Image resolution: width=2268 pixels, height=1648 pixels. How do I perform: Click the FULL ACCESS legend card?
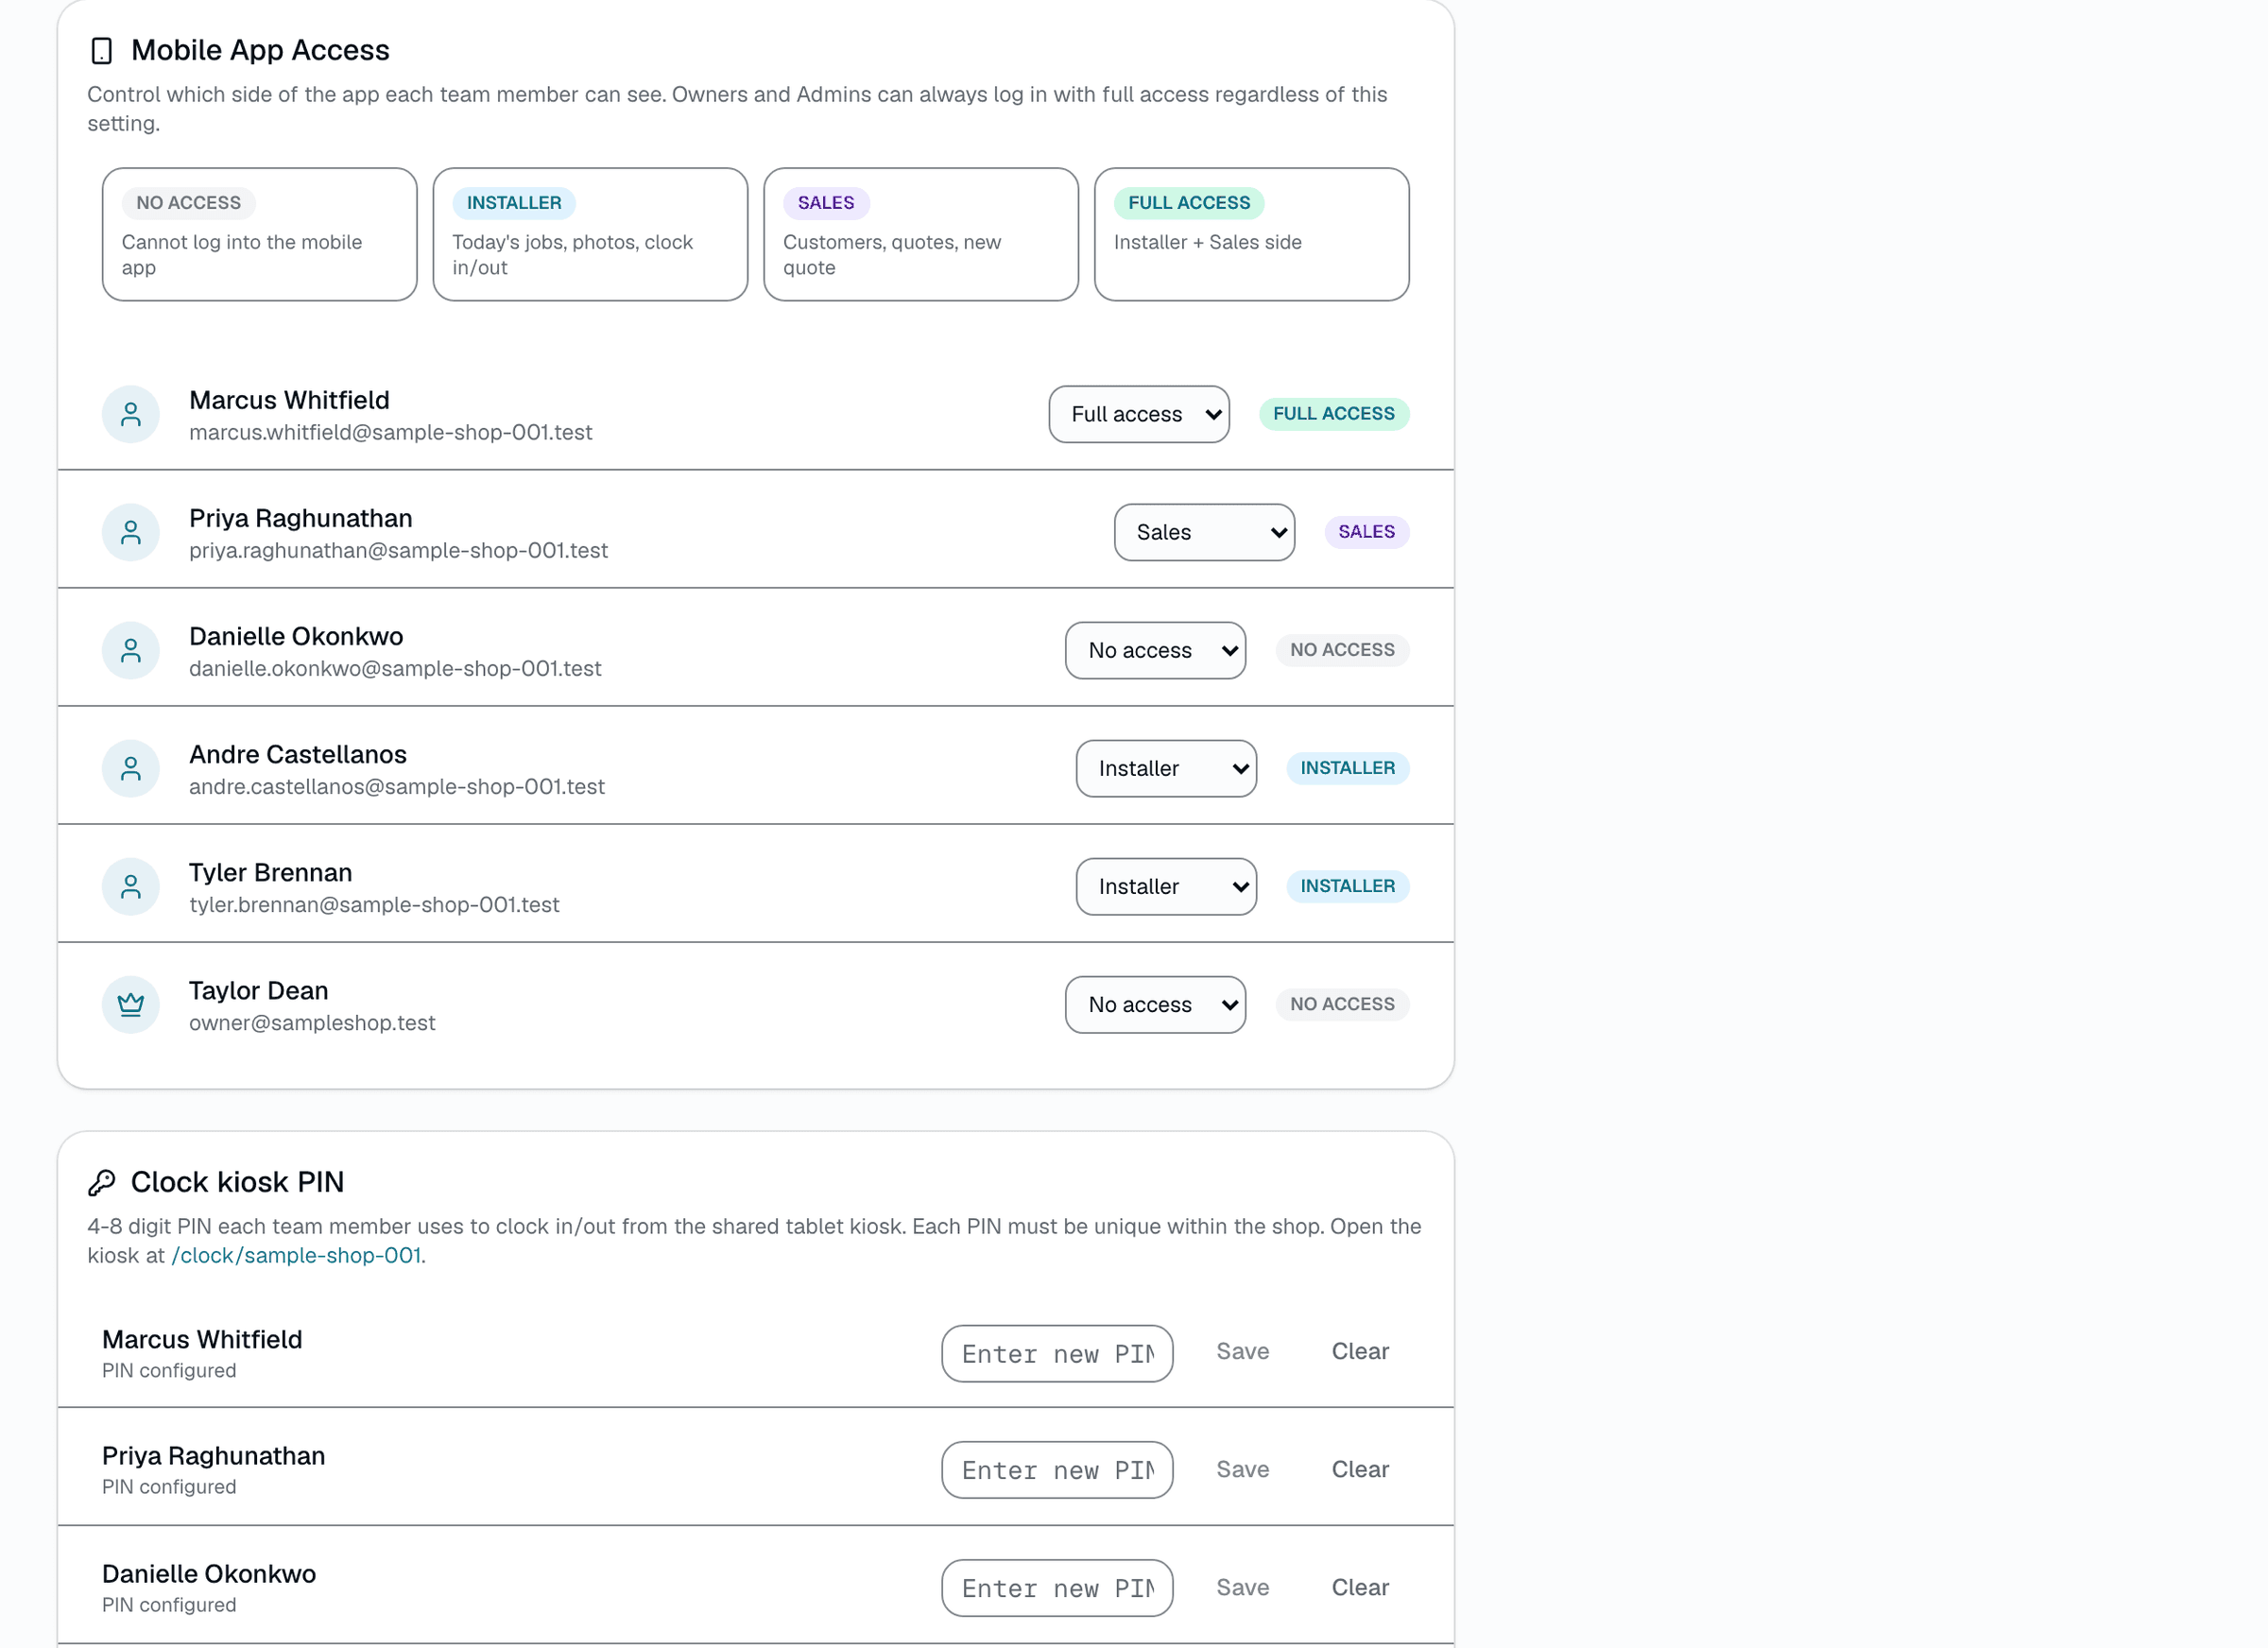[1251, 234]
